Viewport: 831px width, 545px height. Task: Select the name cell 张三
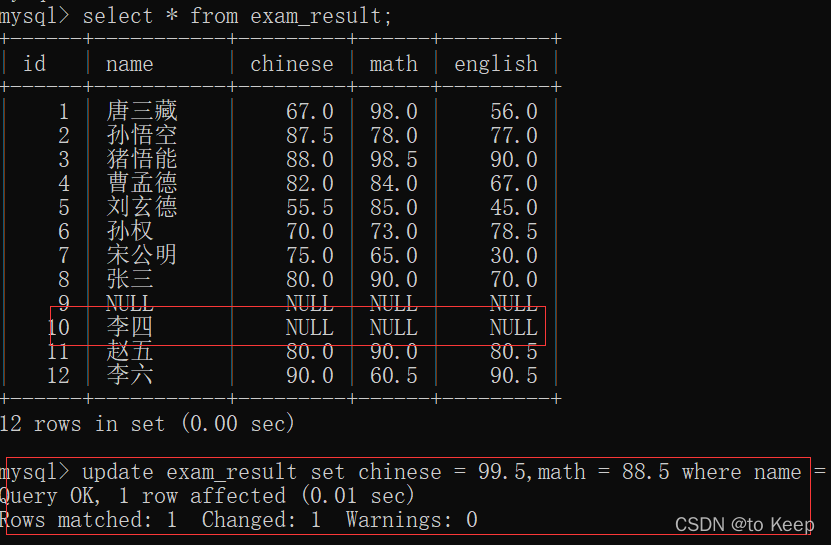tap(130, 279)
